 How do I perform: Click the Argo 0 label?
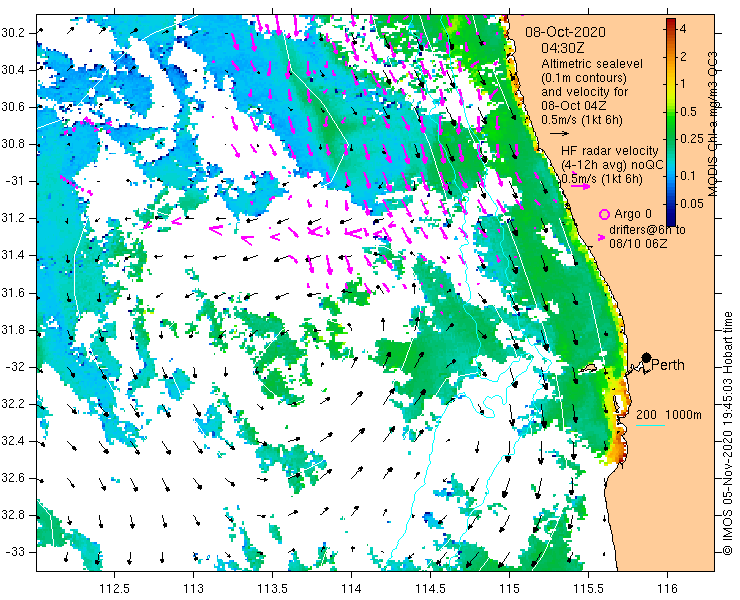[x=633, y=214]
